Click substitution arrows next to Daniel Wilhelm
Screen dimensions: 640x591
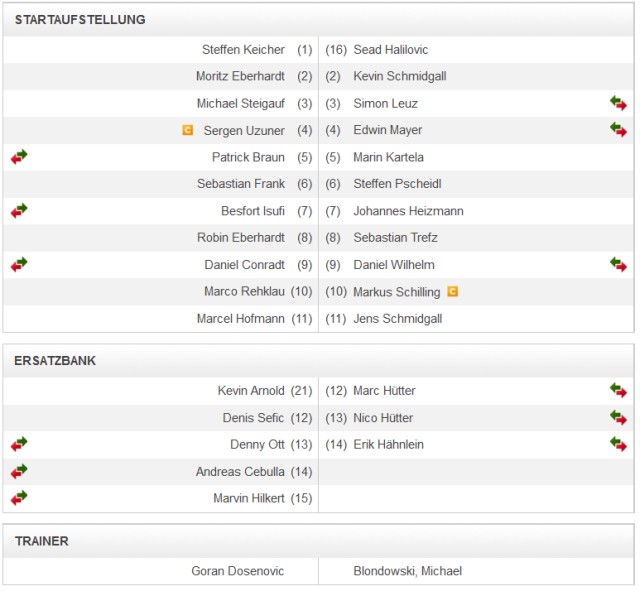(x=619, y=264)
